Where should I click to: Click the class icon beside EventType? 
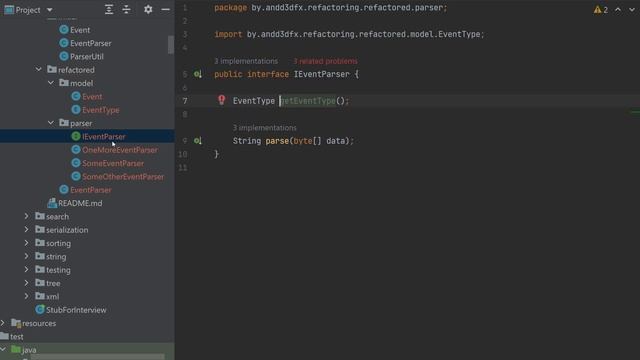[76, 110]
